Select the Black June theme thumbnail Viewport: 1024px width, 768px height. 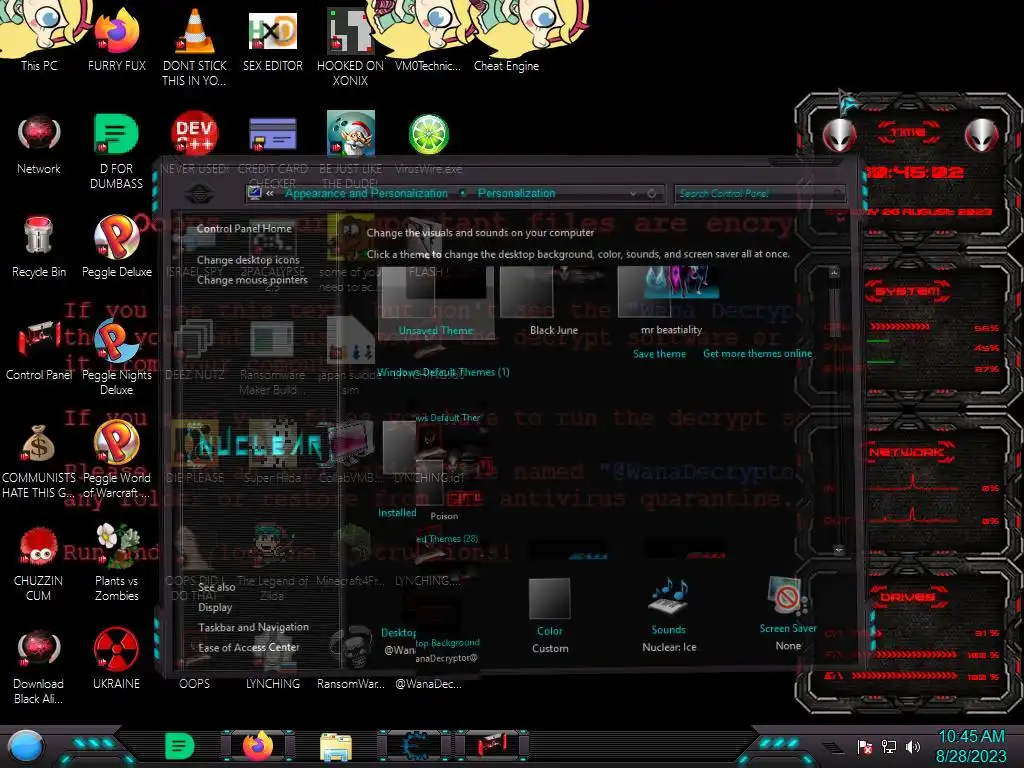554,301
